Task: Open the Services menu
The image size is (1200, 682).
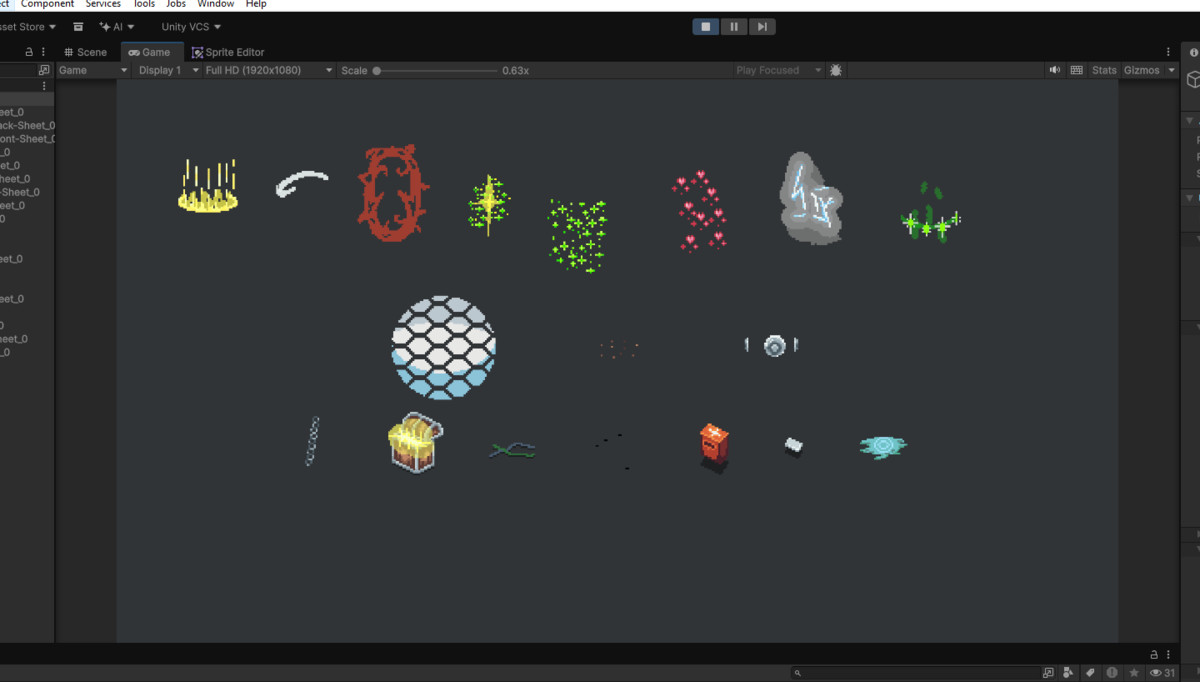Action: (x=103, y=4)
